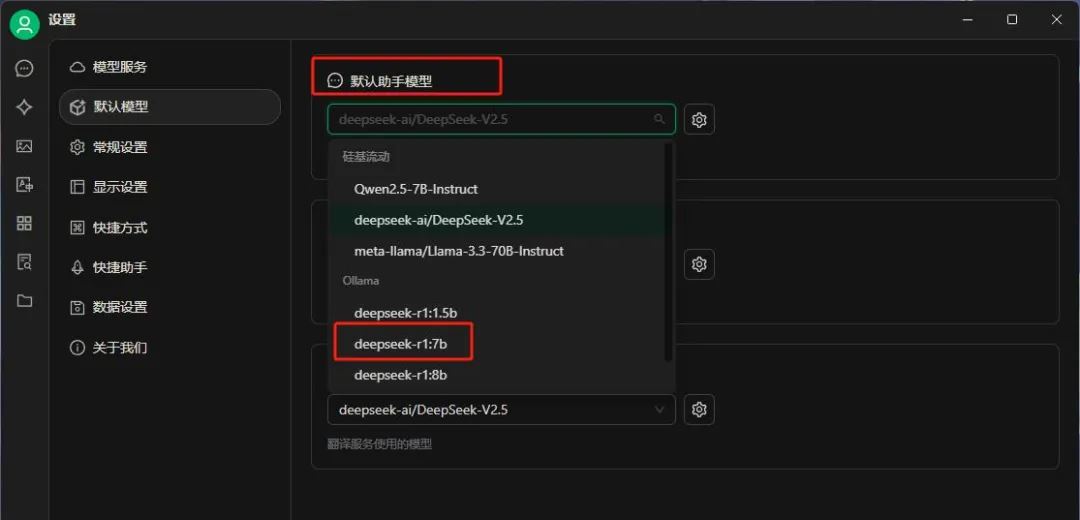Choose deepseek-r1:8b from the Ollama group
This screenshot has width=1080, height=520.
pyautogui.click(x=497, y=375)
